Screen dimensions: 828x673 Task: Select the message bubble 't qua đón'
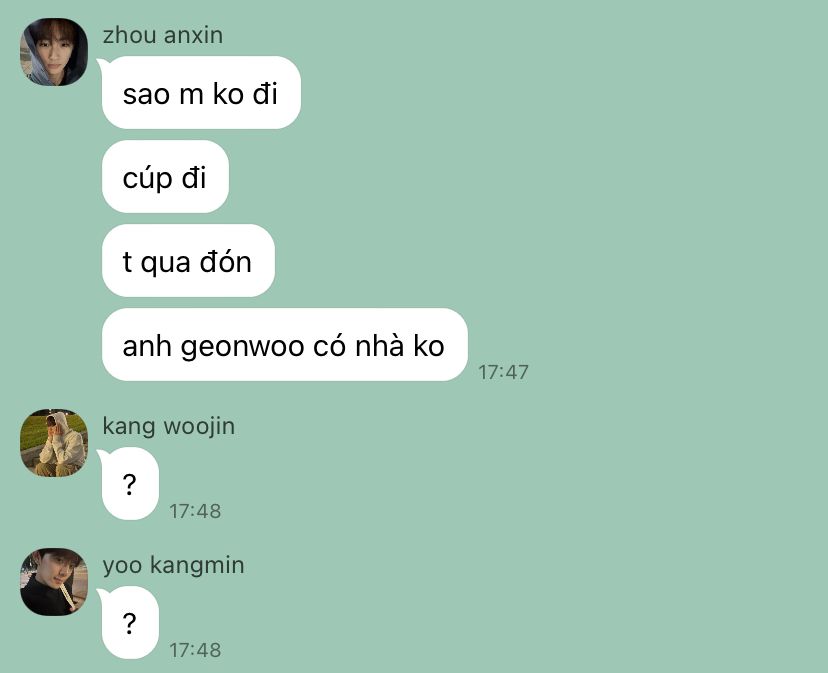(x=188, y=261)
